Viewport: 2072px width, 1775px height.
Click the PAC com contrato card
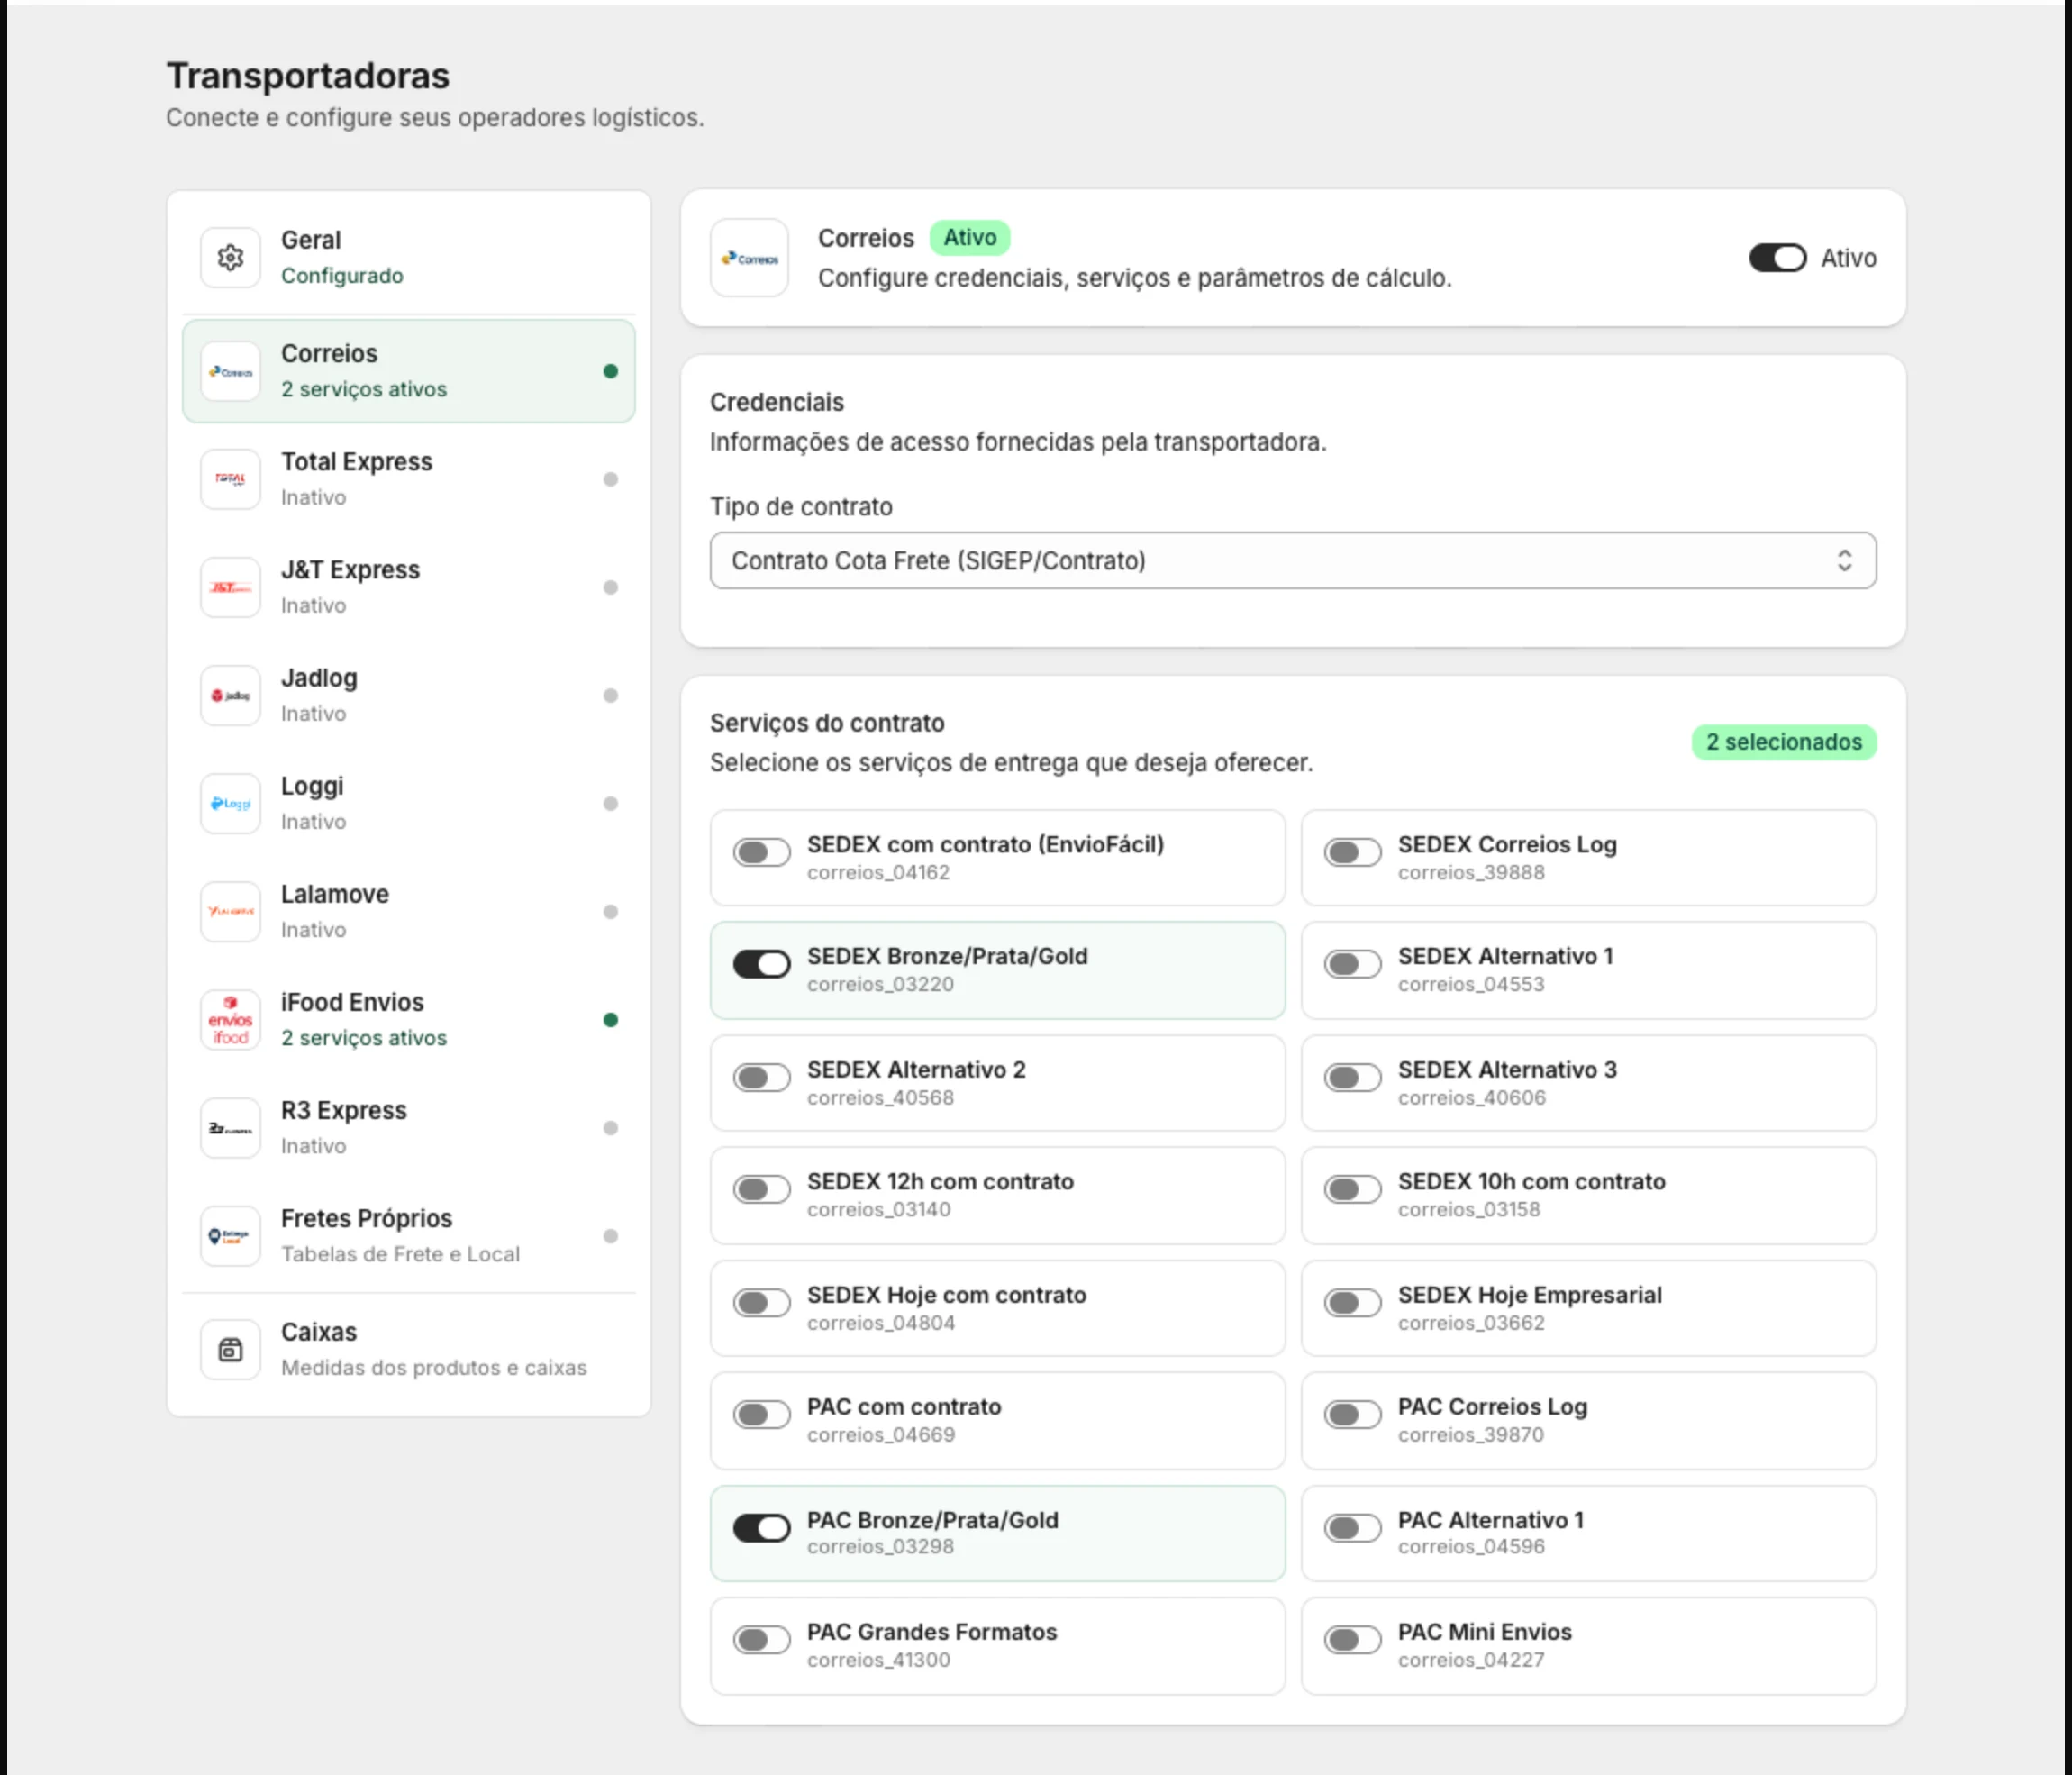coord(997,1420)
